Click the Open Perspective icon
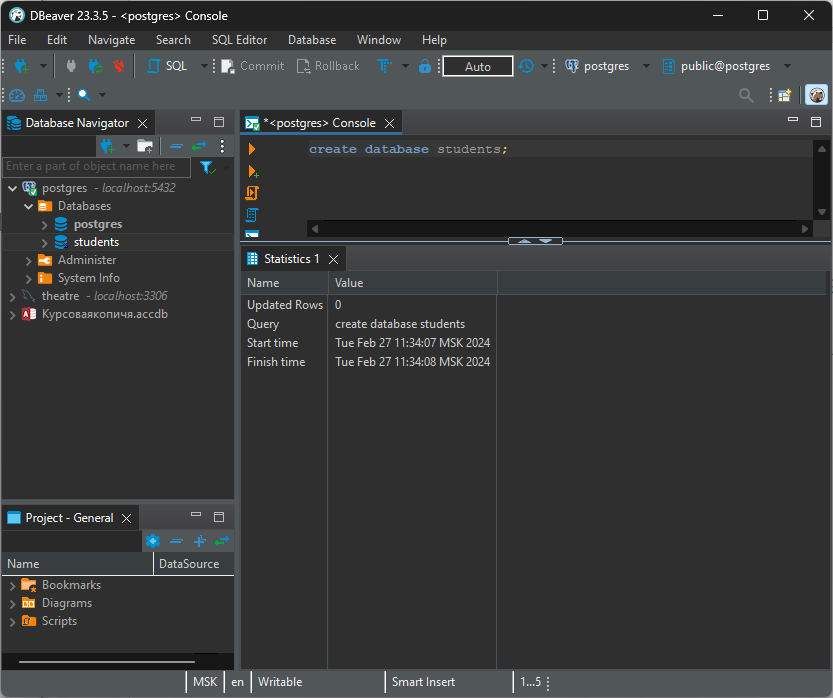 click(x=785, y=95)
